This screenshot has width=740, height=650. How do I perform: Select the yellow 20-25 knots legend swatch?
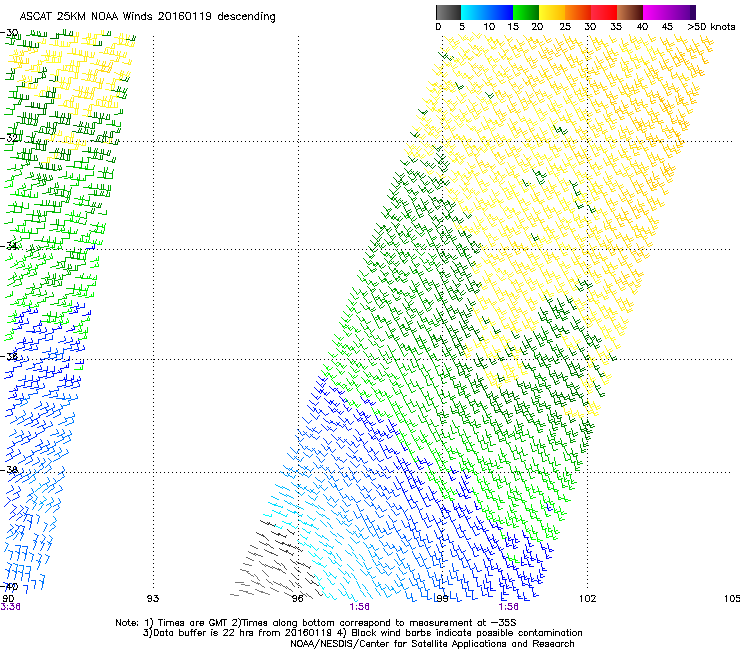point(552,12)
